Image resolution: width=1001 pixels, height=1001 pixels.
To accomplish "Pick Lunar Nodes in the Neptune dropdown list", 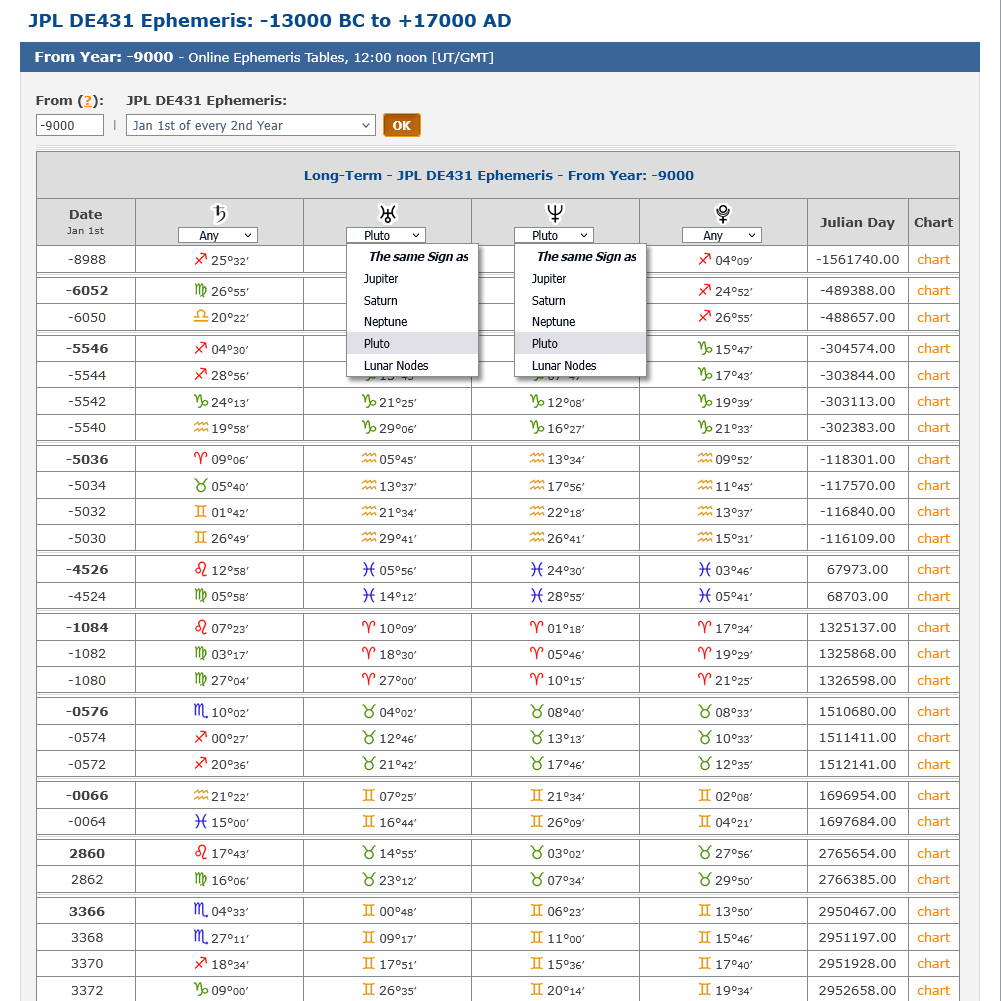I will click(580, 366).
